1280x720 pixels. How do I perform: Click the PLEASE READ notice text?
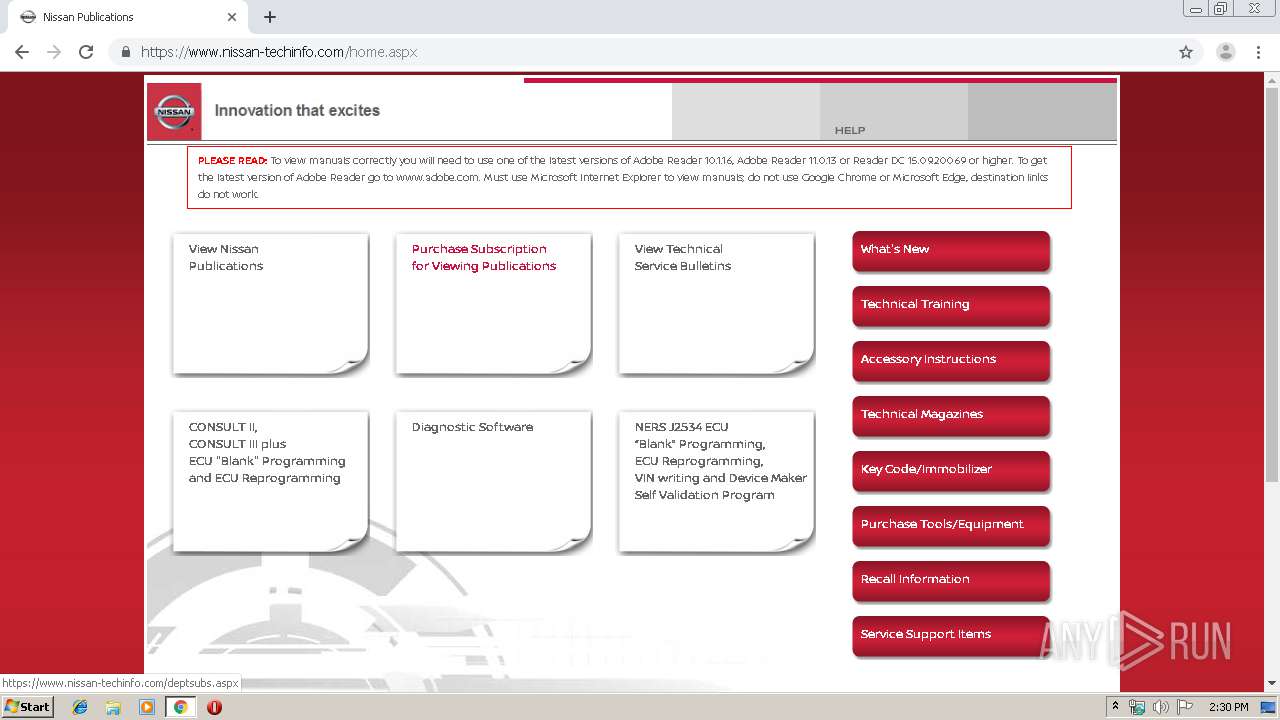[x=629, y=177]
